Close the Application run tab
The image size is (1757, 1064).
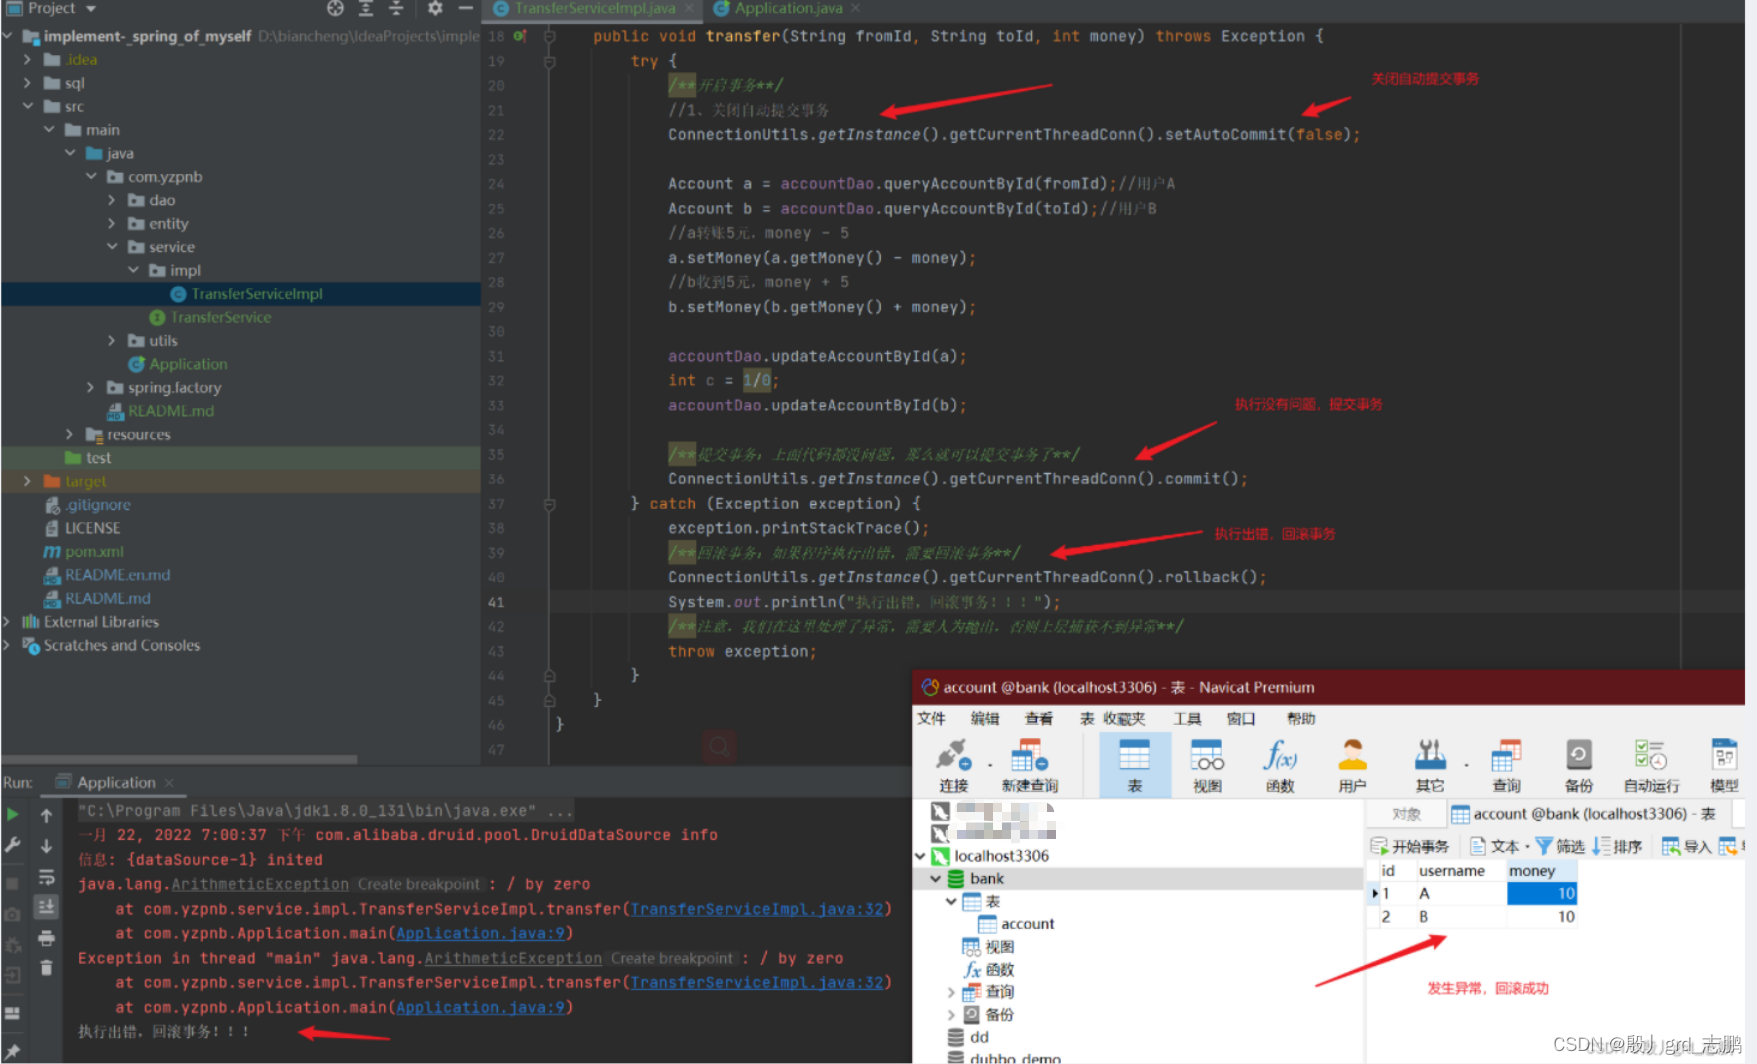tap(169, 783)
